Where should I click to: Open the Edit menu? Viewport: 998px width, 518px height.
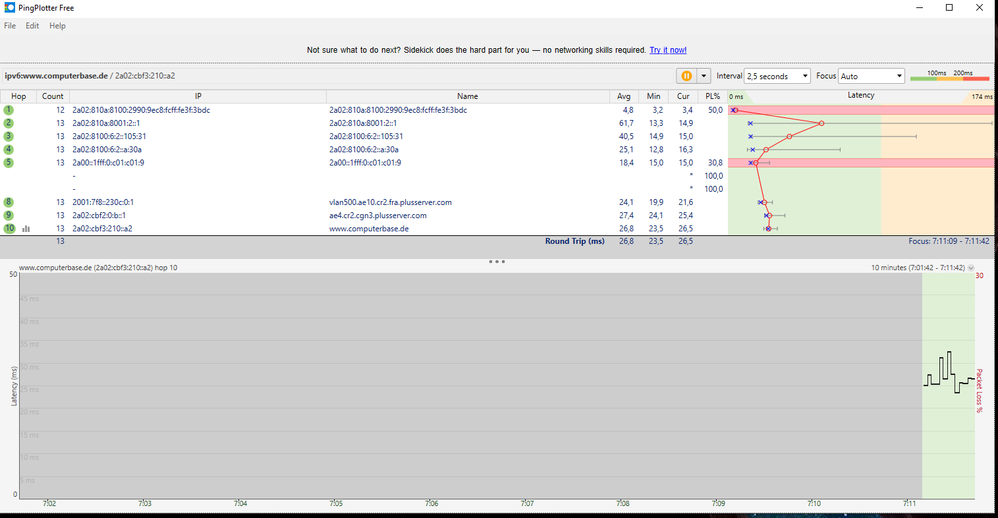click(x=32, y=25)
